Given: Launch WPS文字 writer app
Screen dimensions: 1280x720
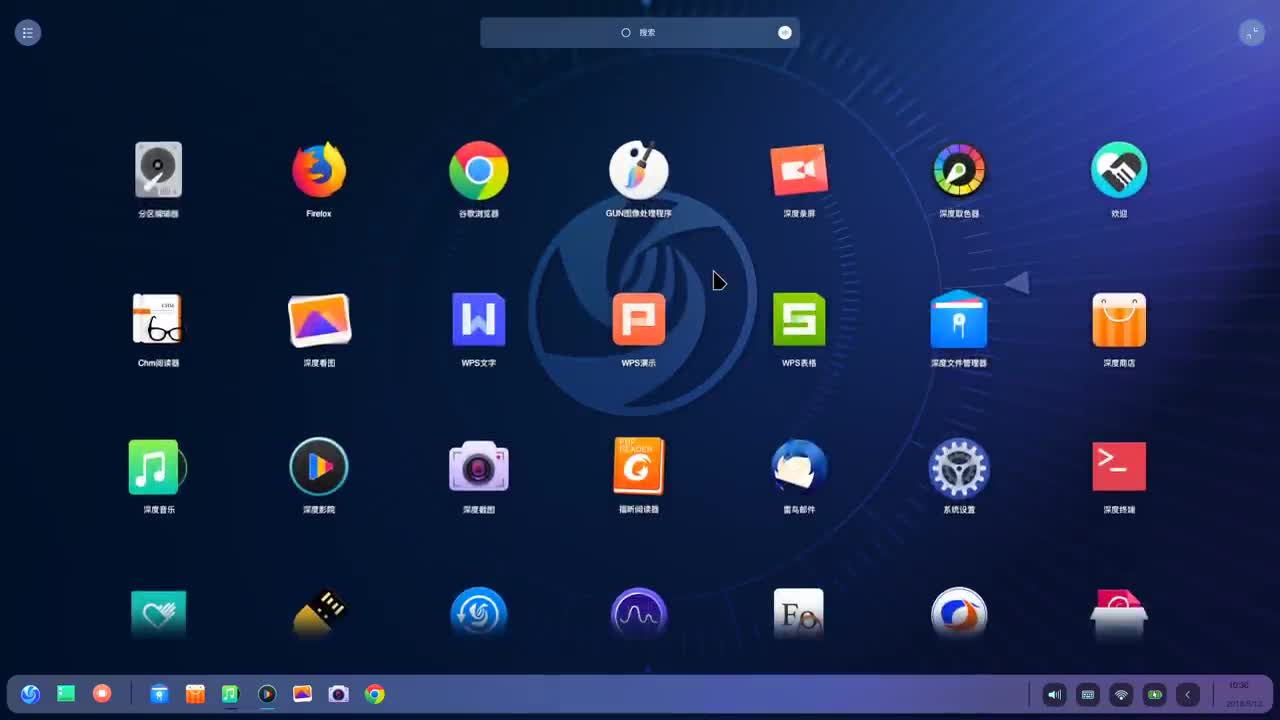Looking at the screenshot, I should point(478,319).
